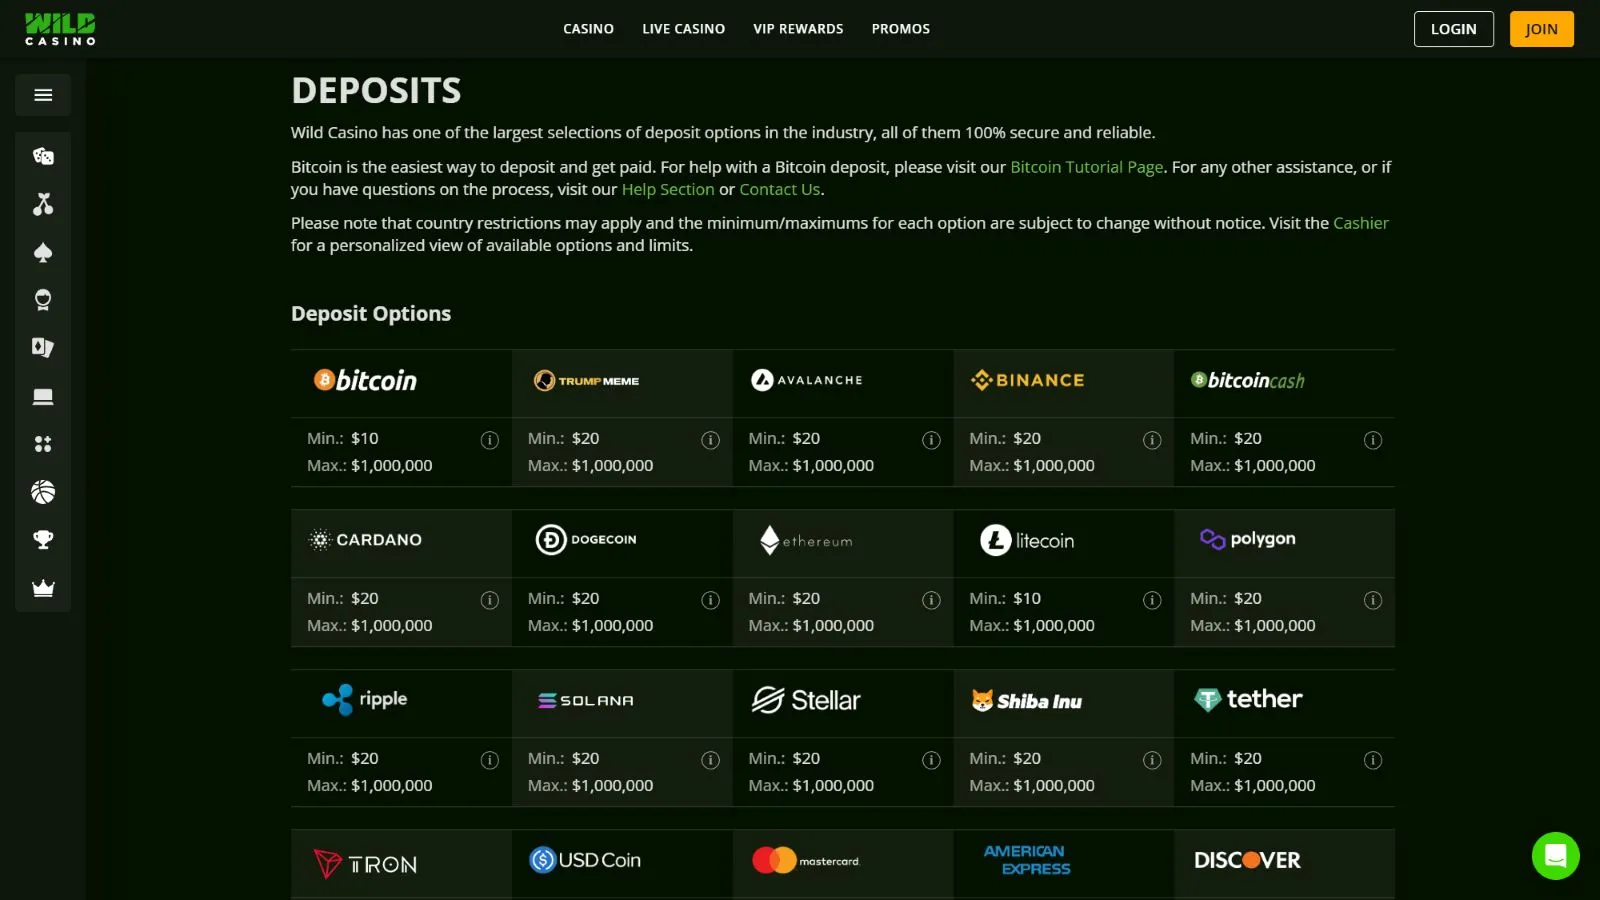Open VIP Rewards in the top menu
This screenshot has width=1600, height=900.
798,29
